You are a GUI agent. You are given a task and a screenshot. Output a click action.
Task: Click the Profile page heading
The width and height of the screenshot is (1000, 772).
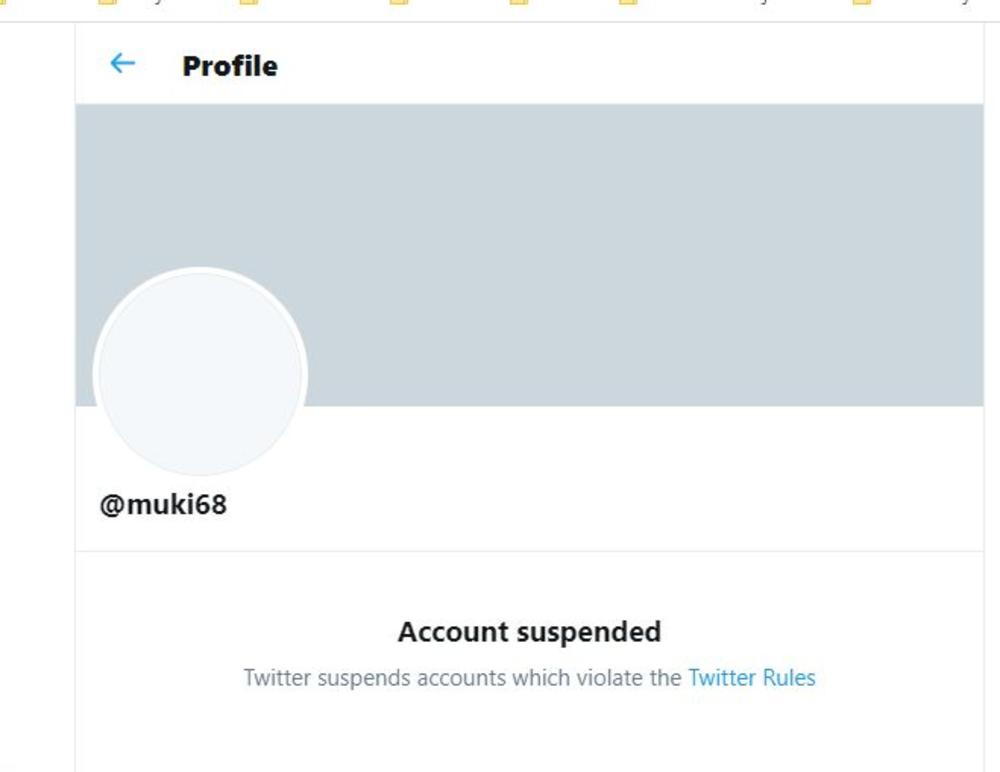click(230, 66)
